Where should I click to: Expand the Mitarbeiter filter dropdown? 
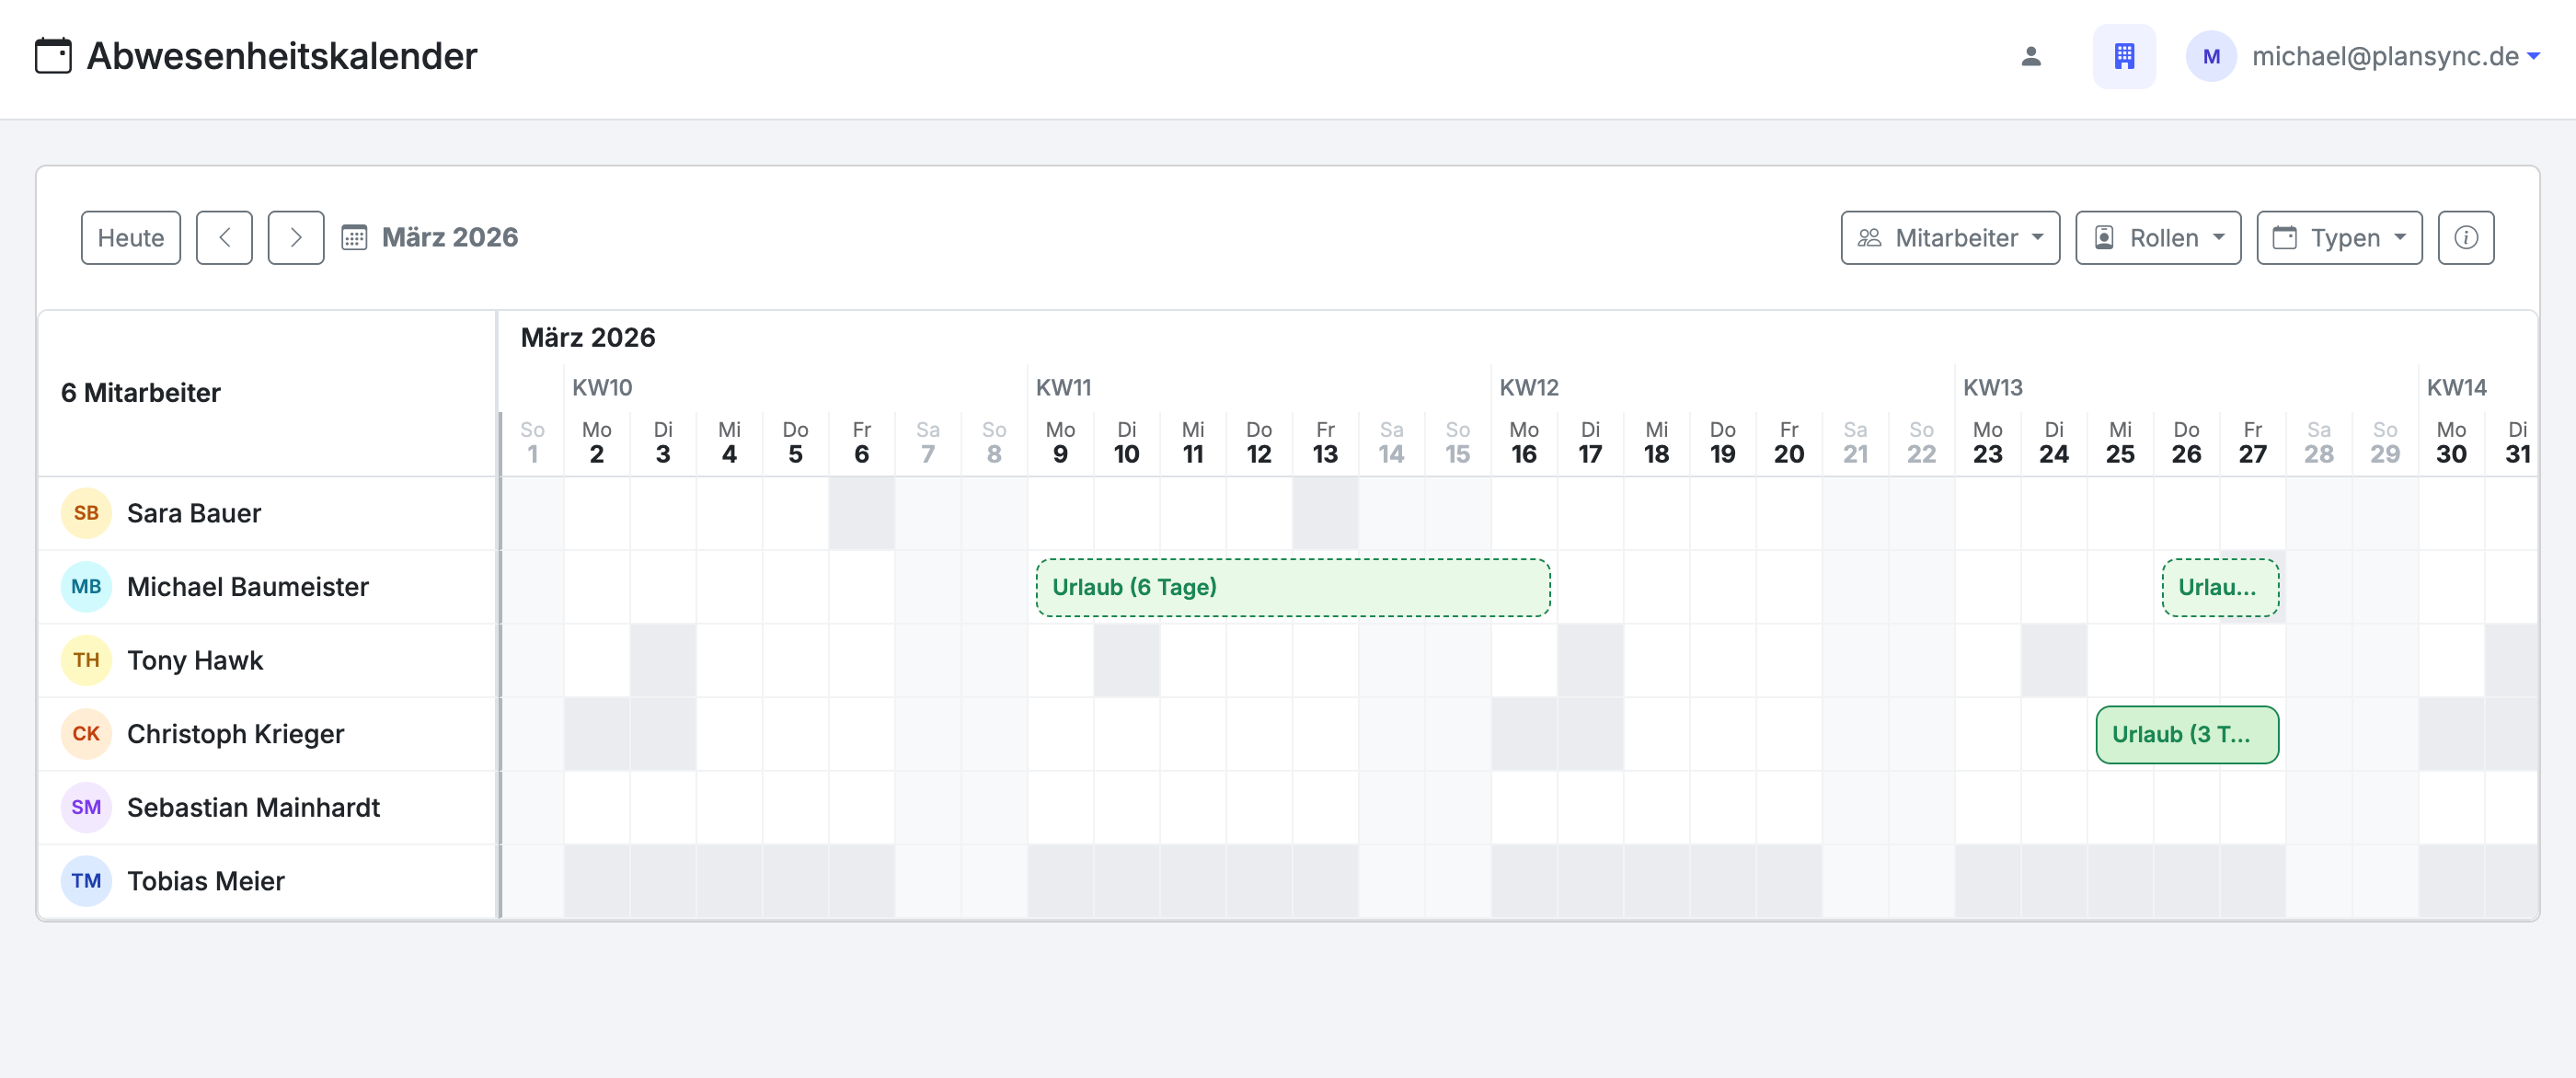click(x=1949, y=238)
